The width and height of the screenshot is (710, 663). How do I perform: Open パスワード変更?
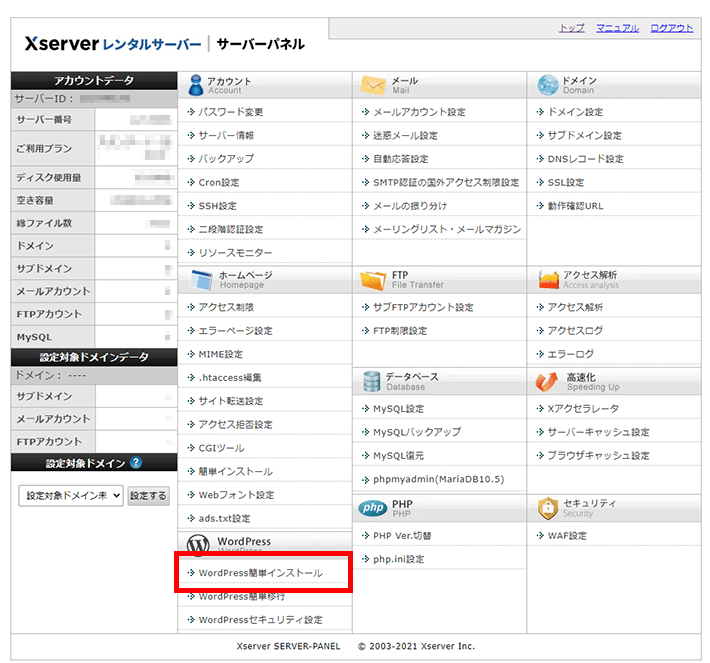pos(231,112)
